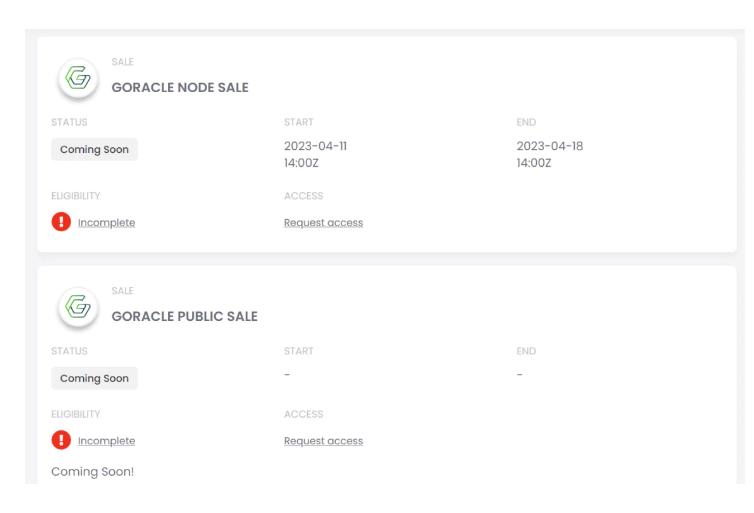
Task: Open Incomplete eligibility link for Node Sale
Action: coord(106,223)
